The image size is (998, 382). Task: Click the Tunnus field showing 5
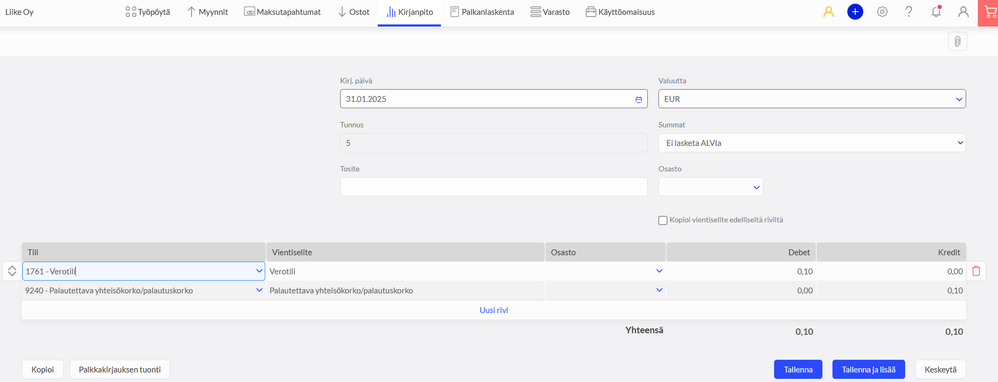[x=493, y=143]
